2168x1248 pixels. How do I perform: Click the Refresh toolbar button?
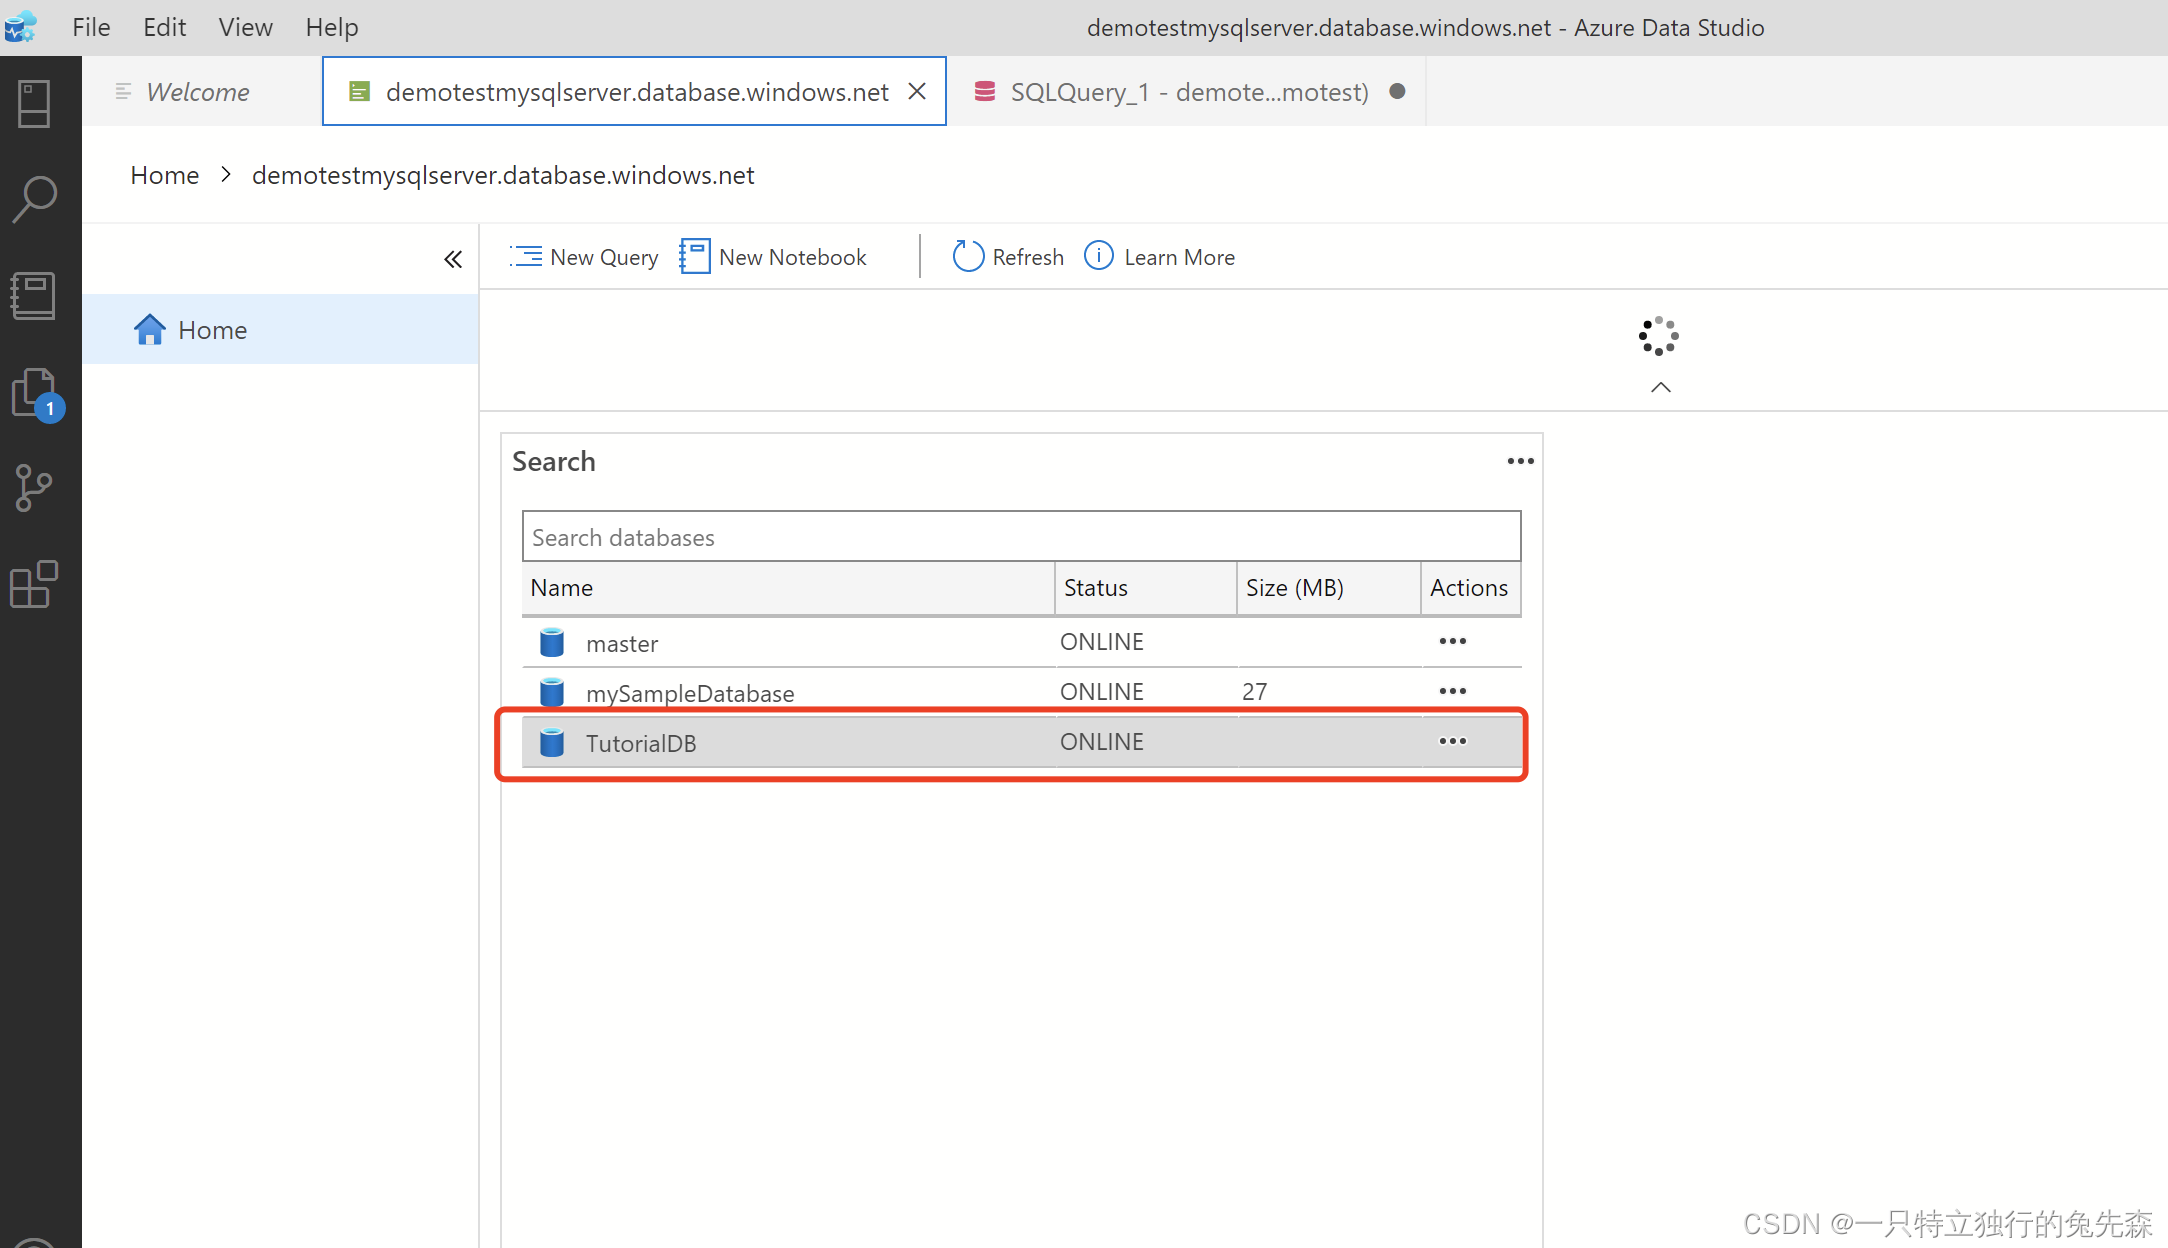tap(1008, 257)
